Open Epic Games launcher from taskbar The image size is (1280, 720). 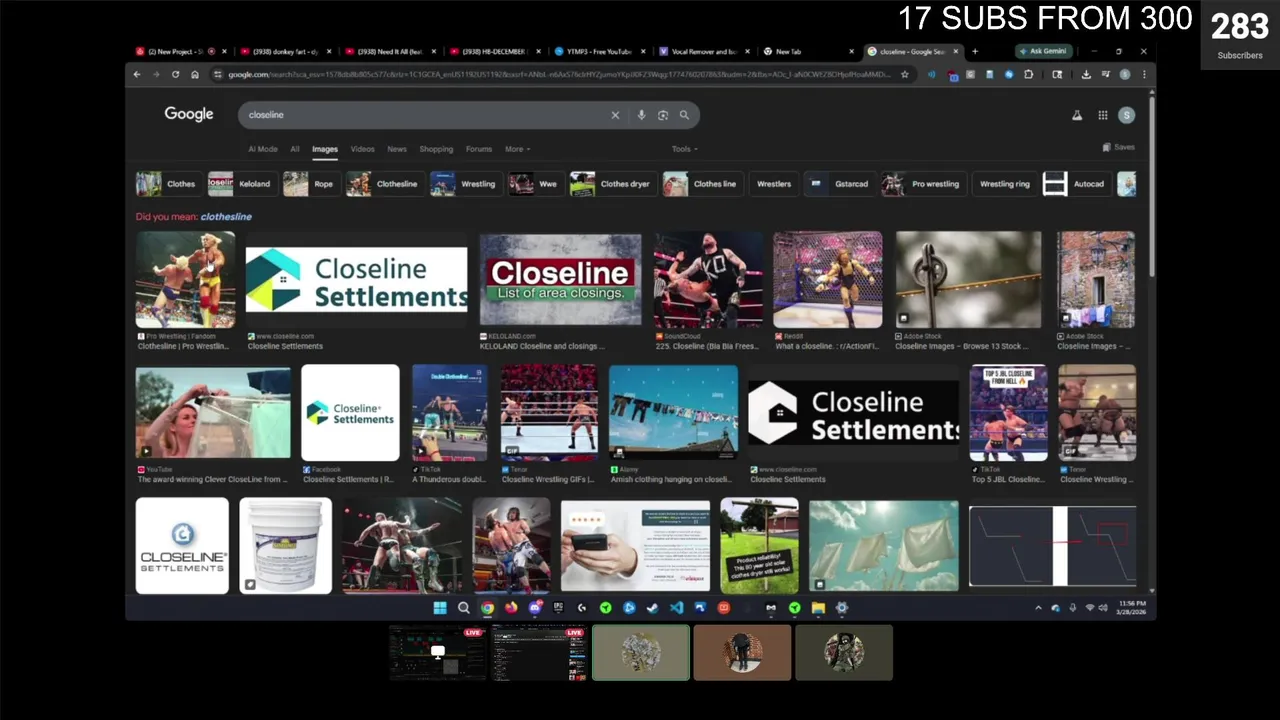point(558,607)
